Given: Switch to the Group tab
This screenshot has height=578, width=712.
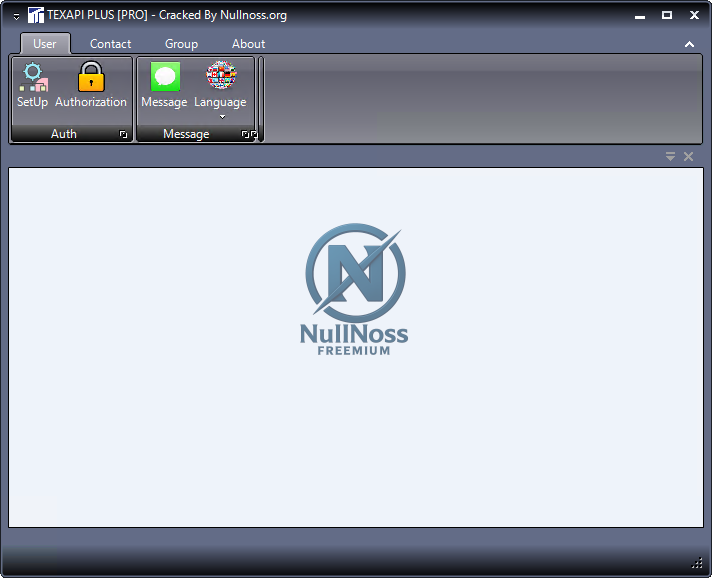Looking at the screenshot, I should 181,44.
